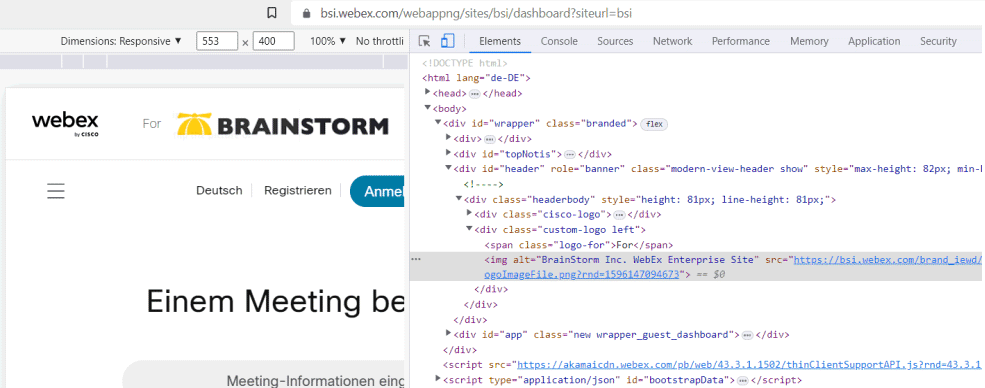Toggle the device toolbar icon
The height and width of the screenshot is (388, 985).
(x=447, y=41)
